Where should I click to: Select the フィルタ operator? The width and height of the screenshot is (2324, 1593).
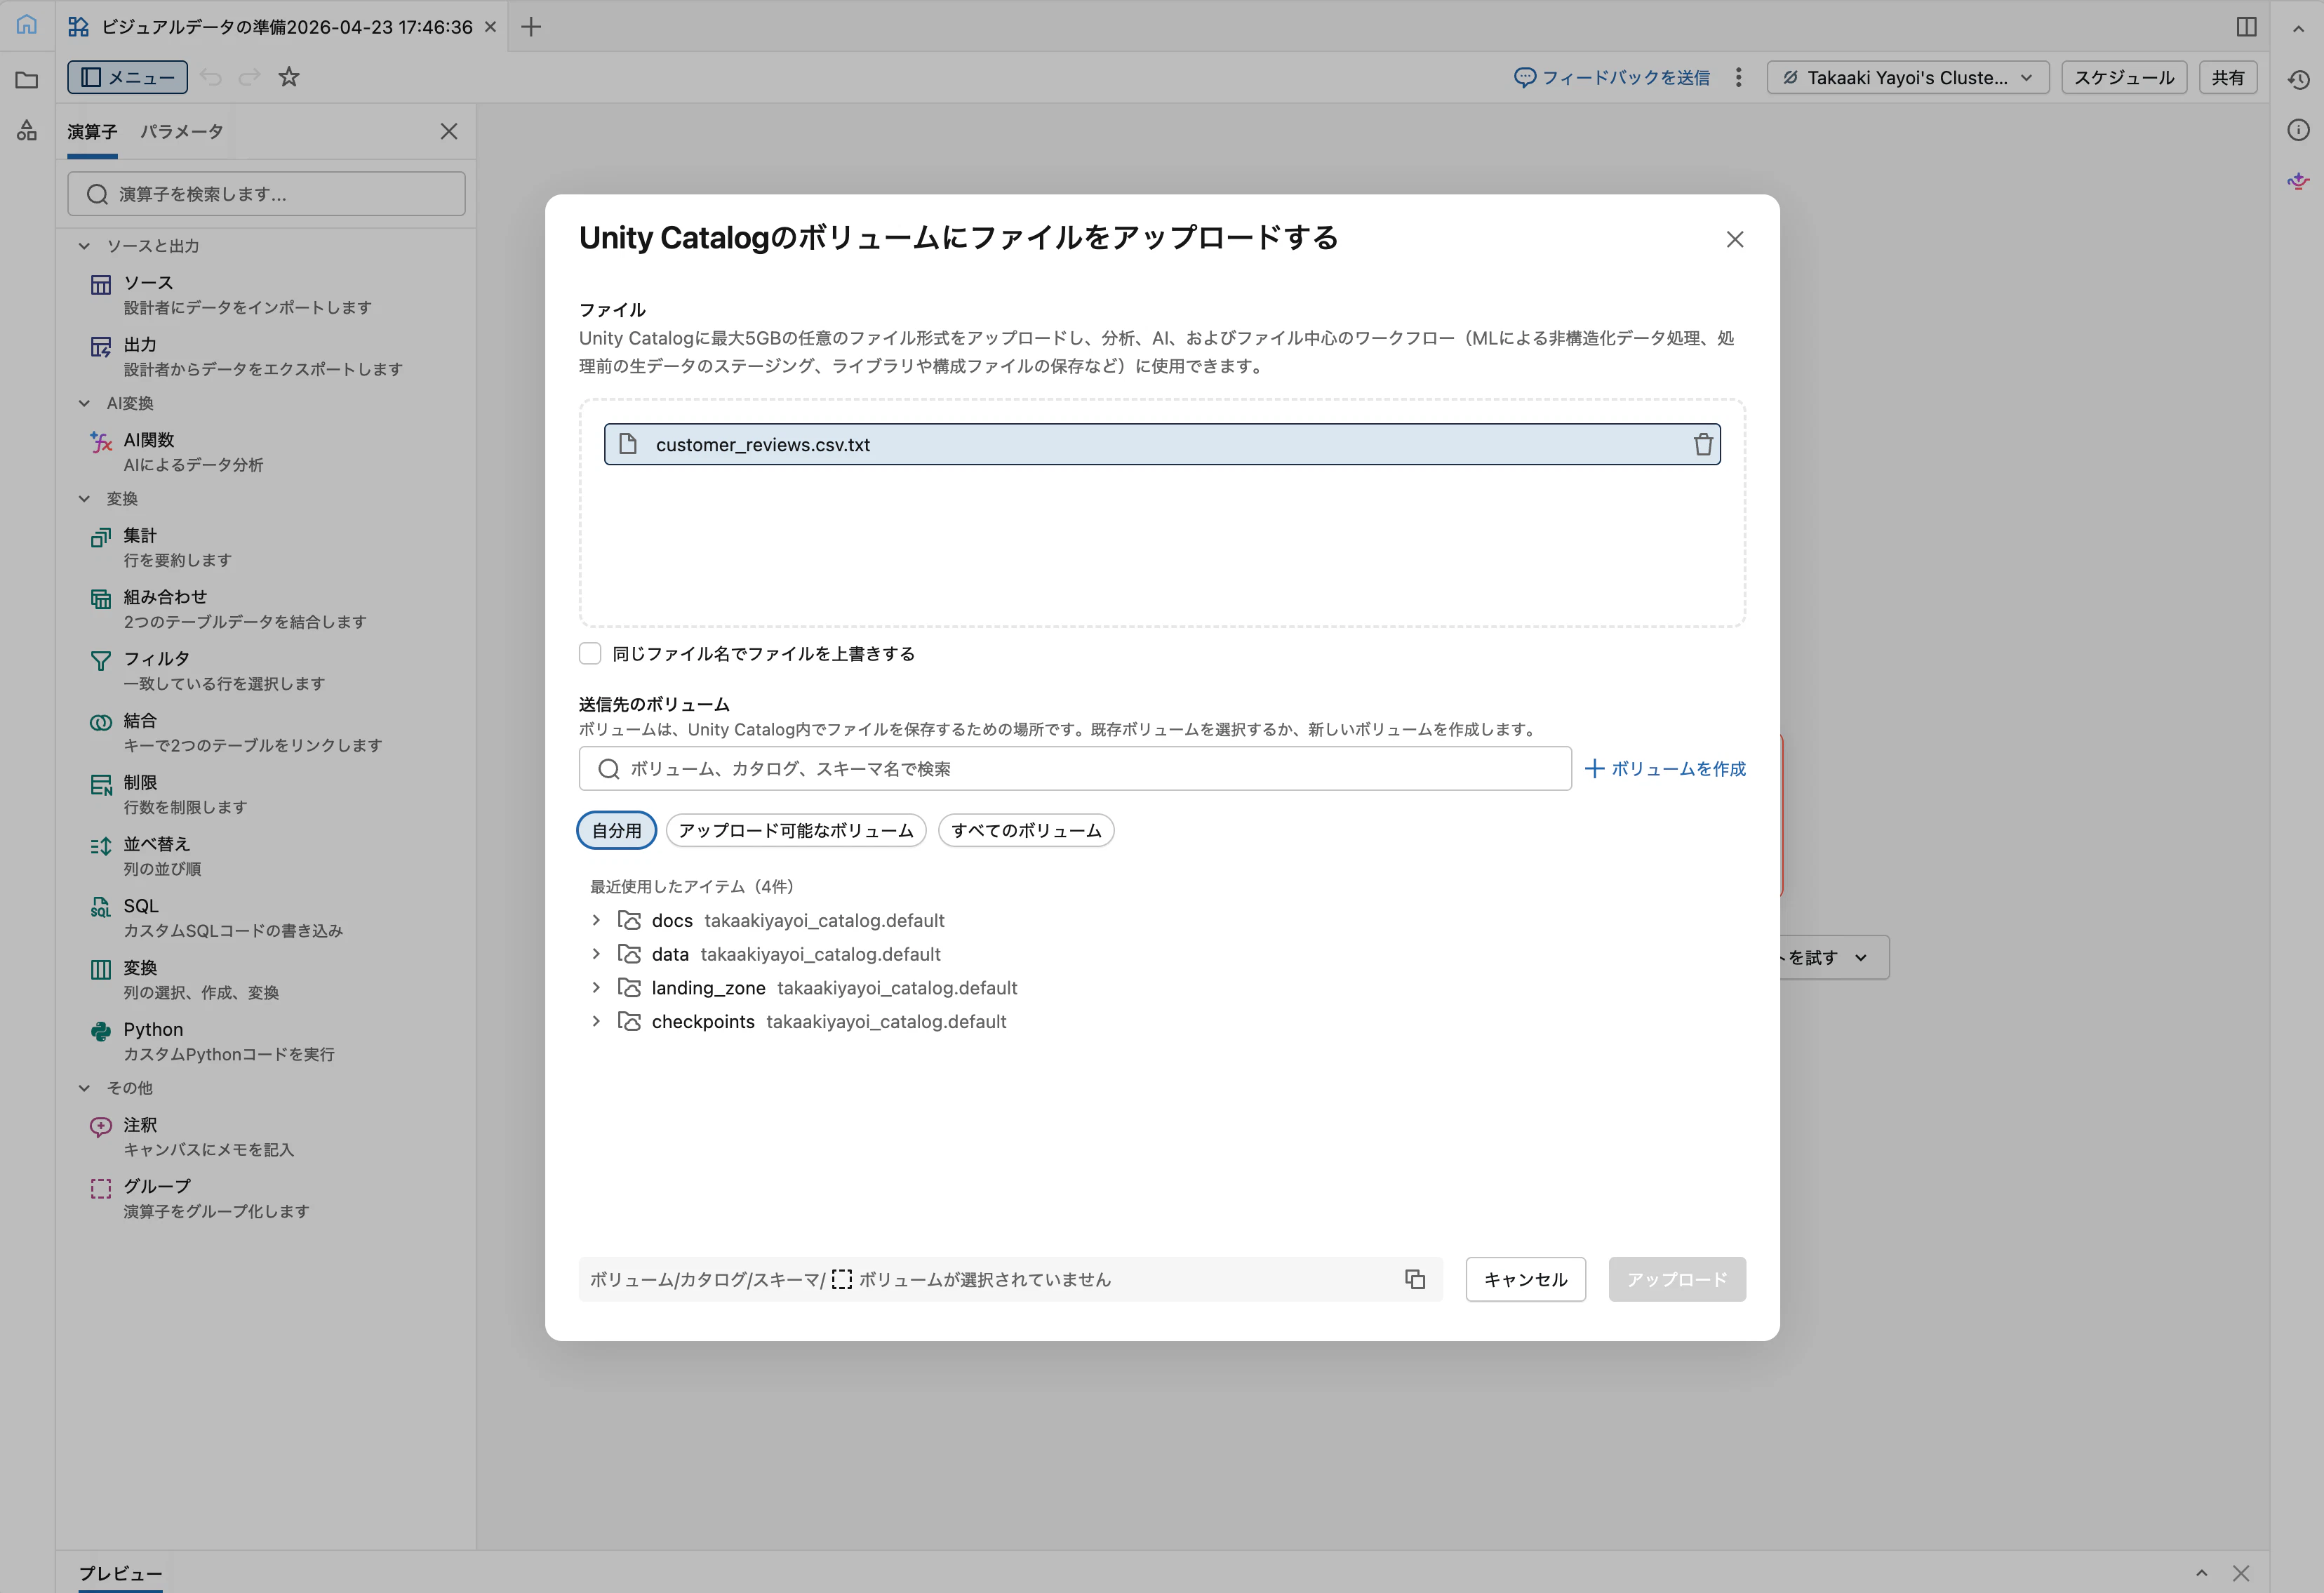(156, 658)
